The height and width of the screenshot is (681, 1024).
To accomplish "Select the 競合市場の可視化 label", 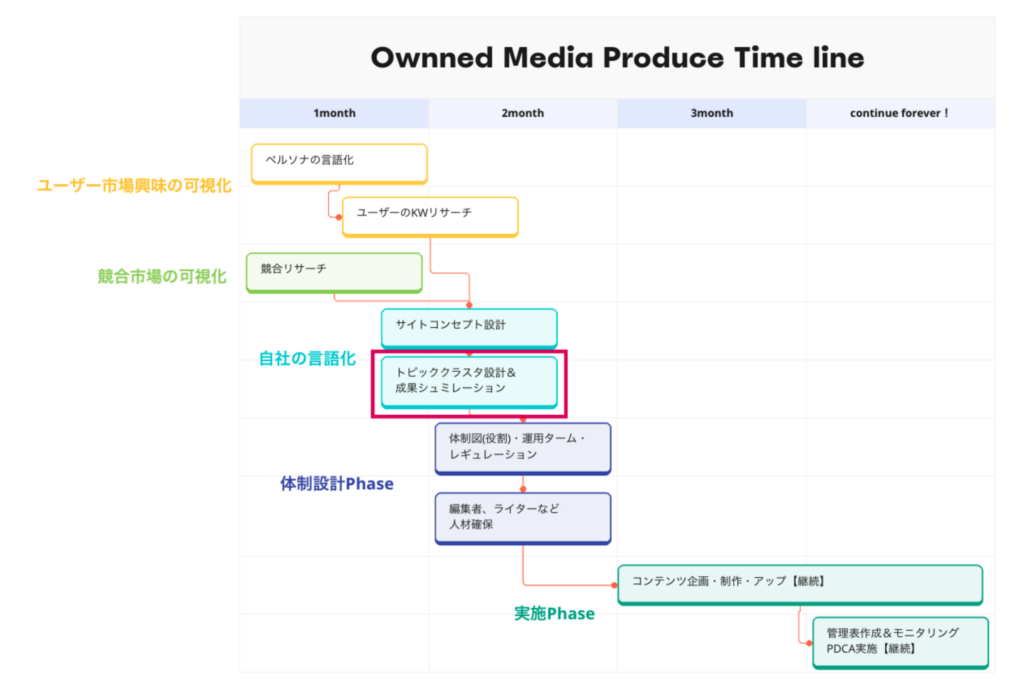I will point(162,276).
